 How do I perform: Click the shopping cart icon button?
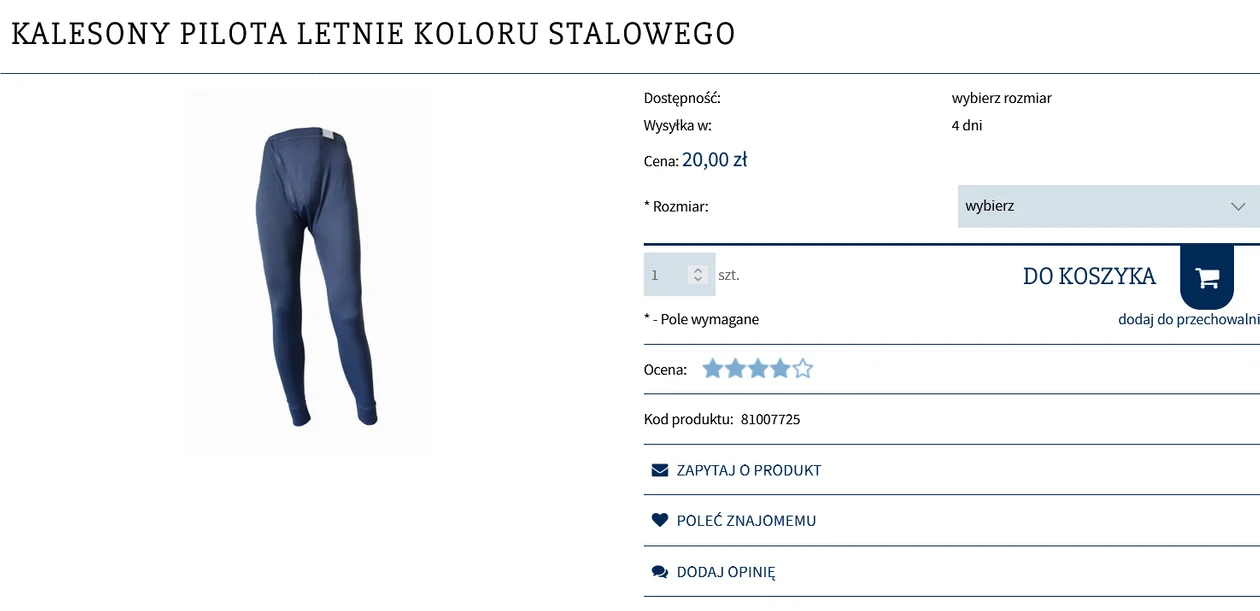[x=1207, y=277]
